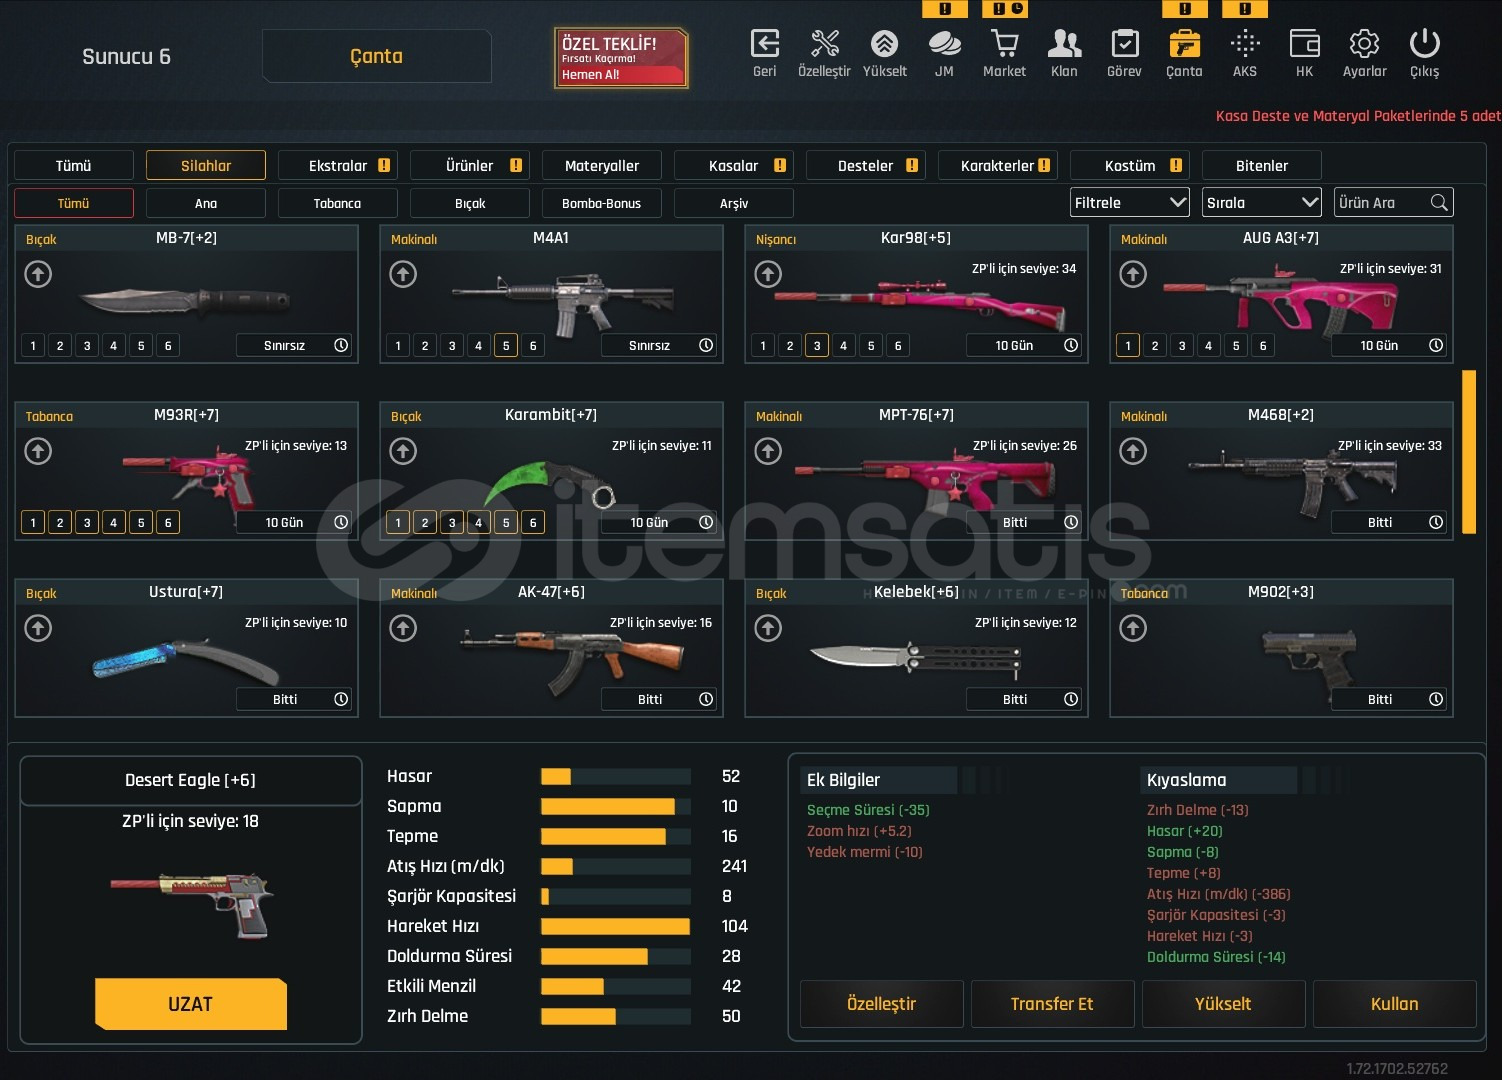The image size is (1502, 1080).
Task: Click the Özelleştir button in details panel
Action: coord(882,1004)
